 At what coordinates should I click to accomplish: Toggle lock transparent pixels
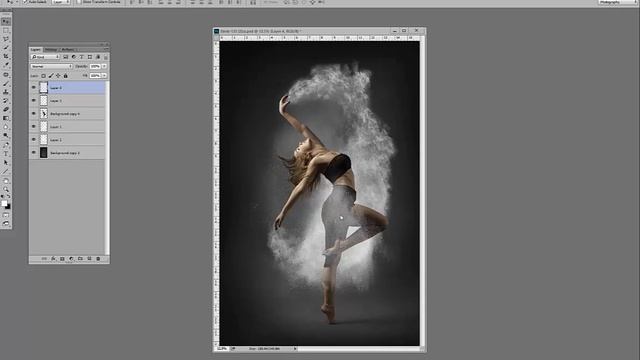pyautogui.click(x=43, y=76)
